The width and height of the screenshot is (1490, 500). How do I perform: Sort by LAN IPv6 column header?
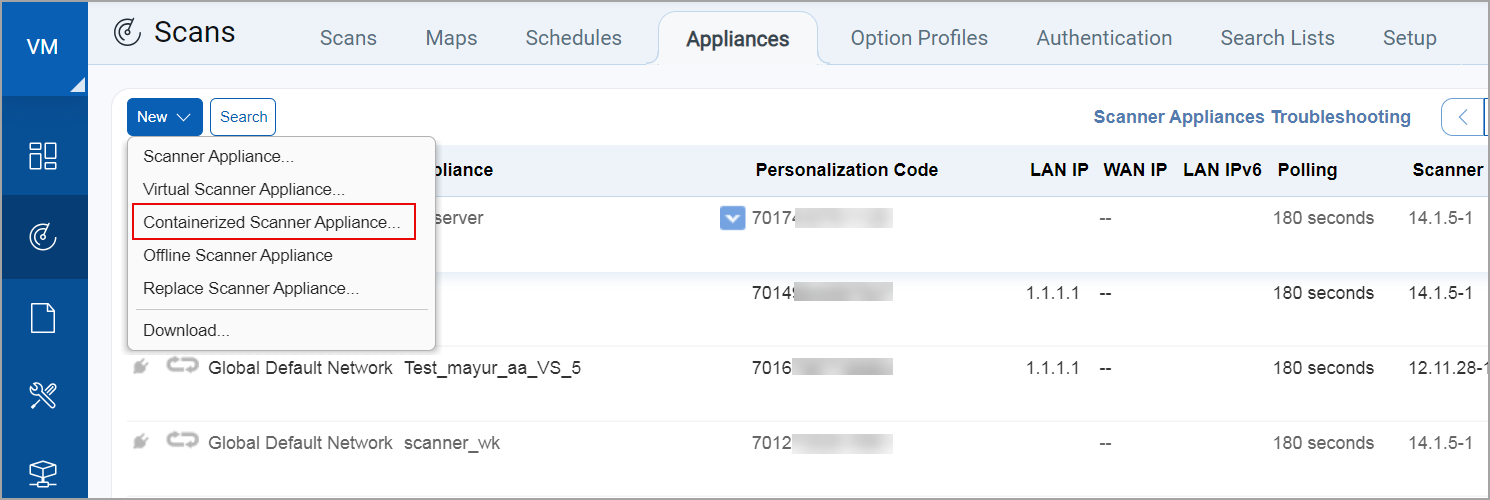coord(1223,170)
